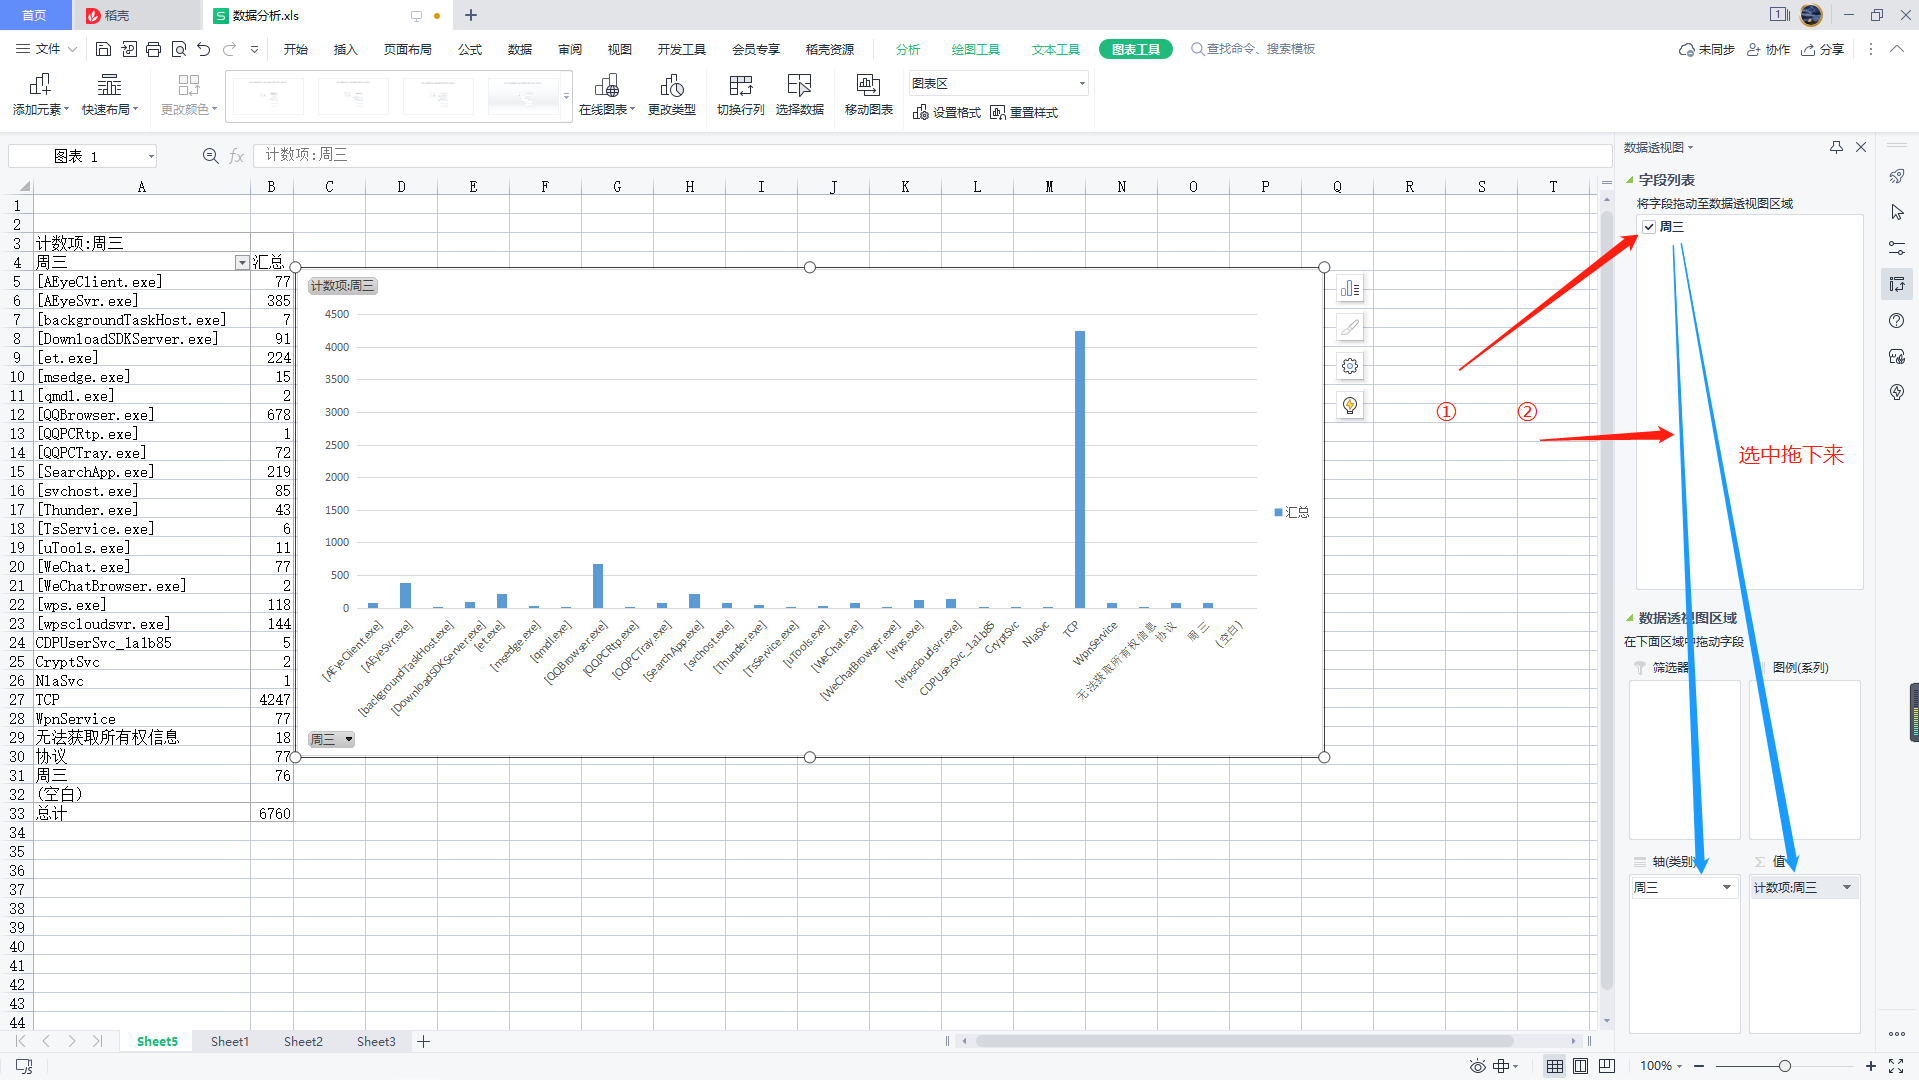
Task: Click the help question mark in right sidebar
Action: pyautogui.click(x=1897, y=321)
